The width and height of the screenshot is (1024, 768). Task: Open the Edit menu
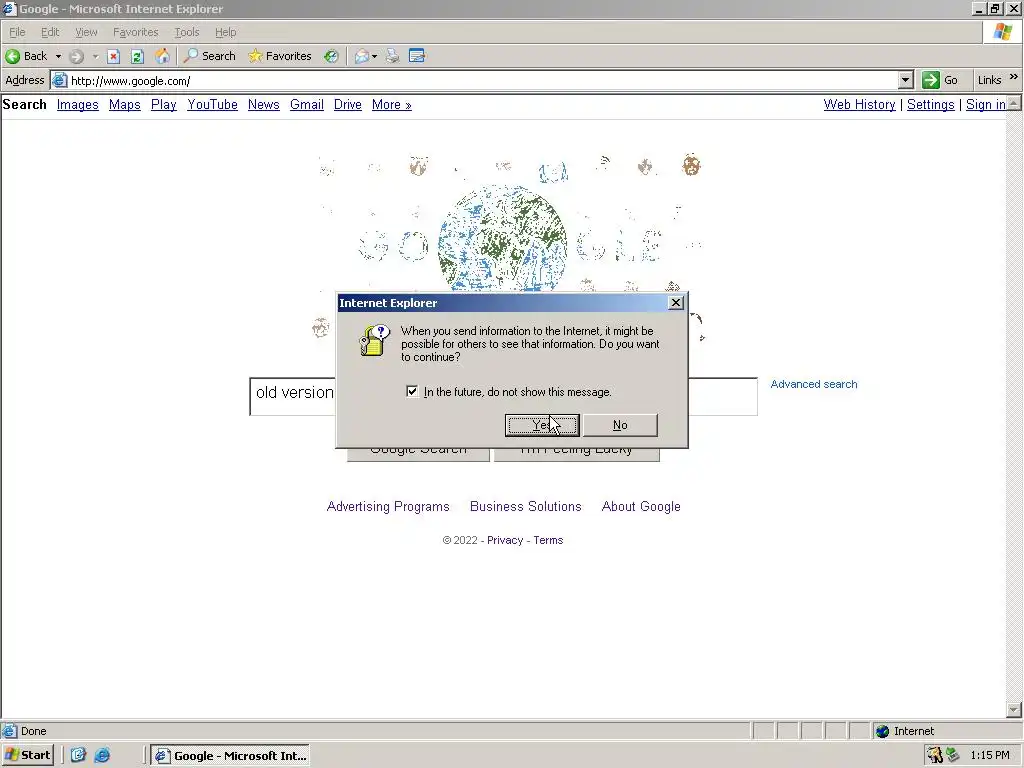50,32
